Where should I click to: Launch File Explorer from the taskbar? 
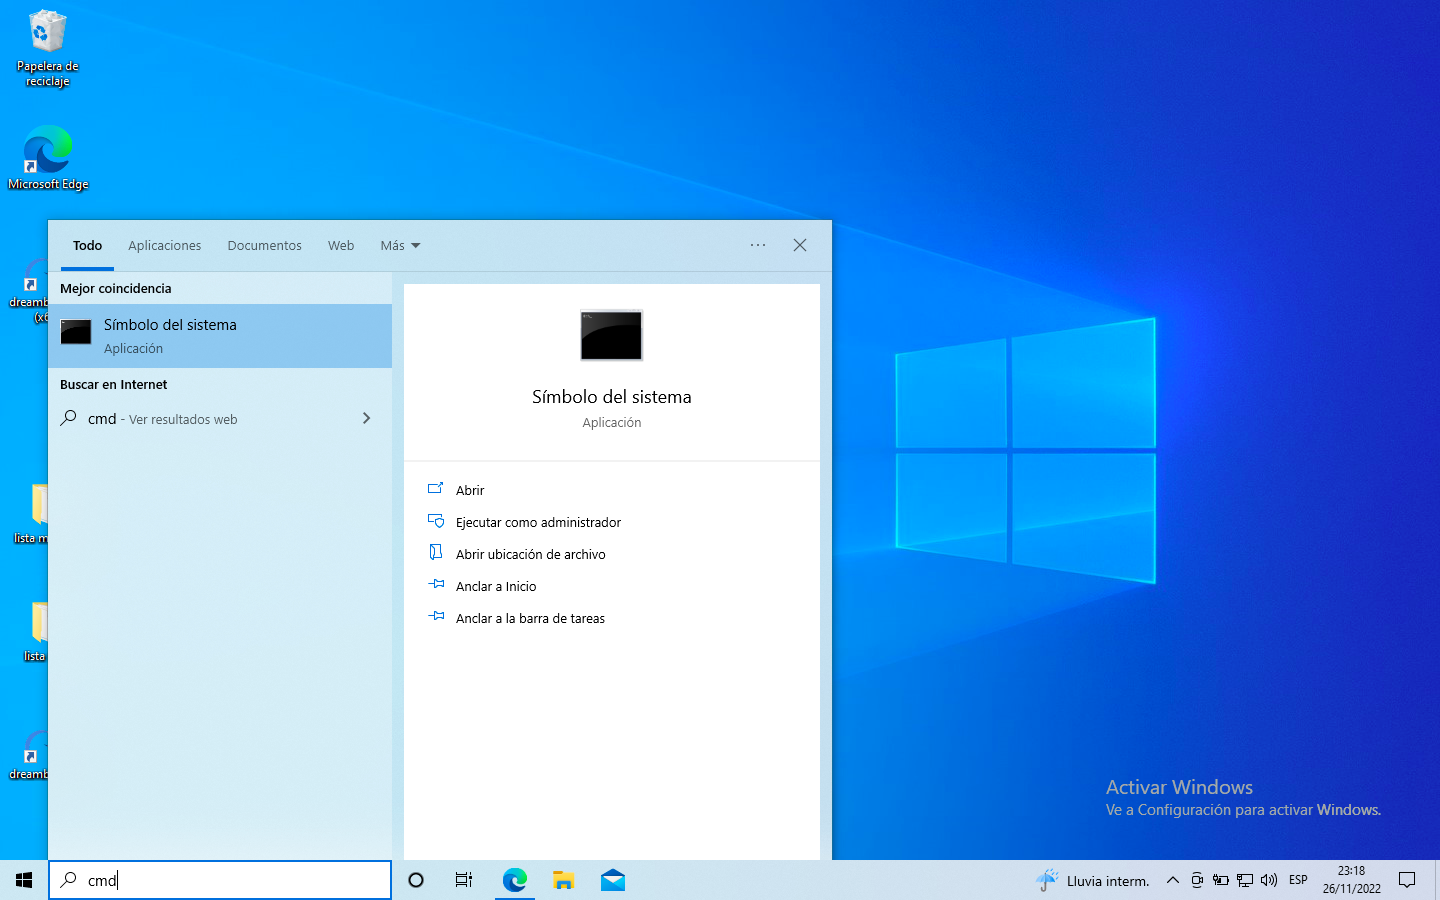[x=563, y=880]
